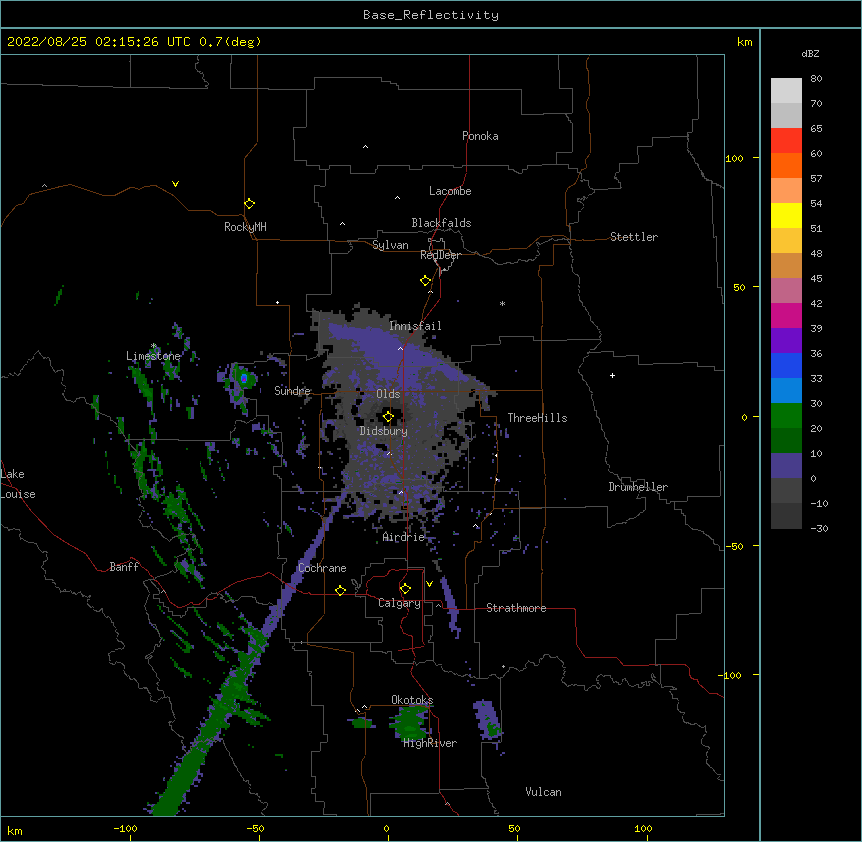Click the Base_Reflectivity title text

[x=431, y=15]
